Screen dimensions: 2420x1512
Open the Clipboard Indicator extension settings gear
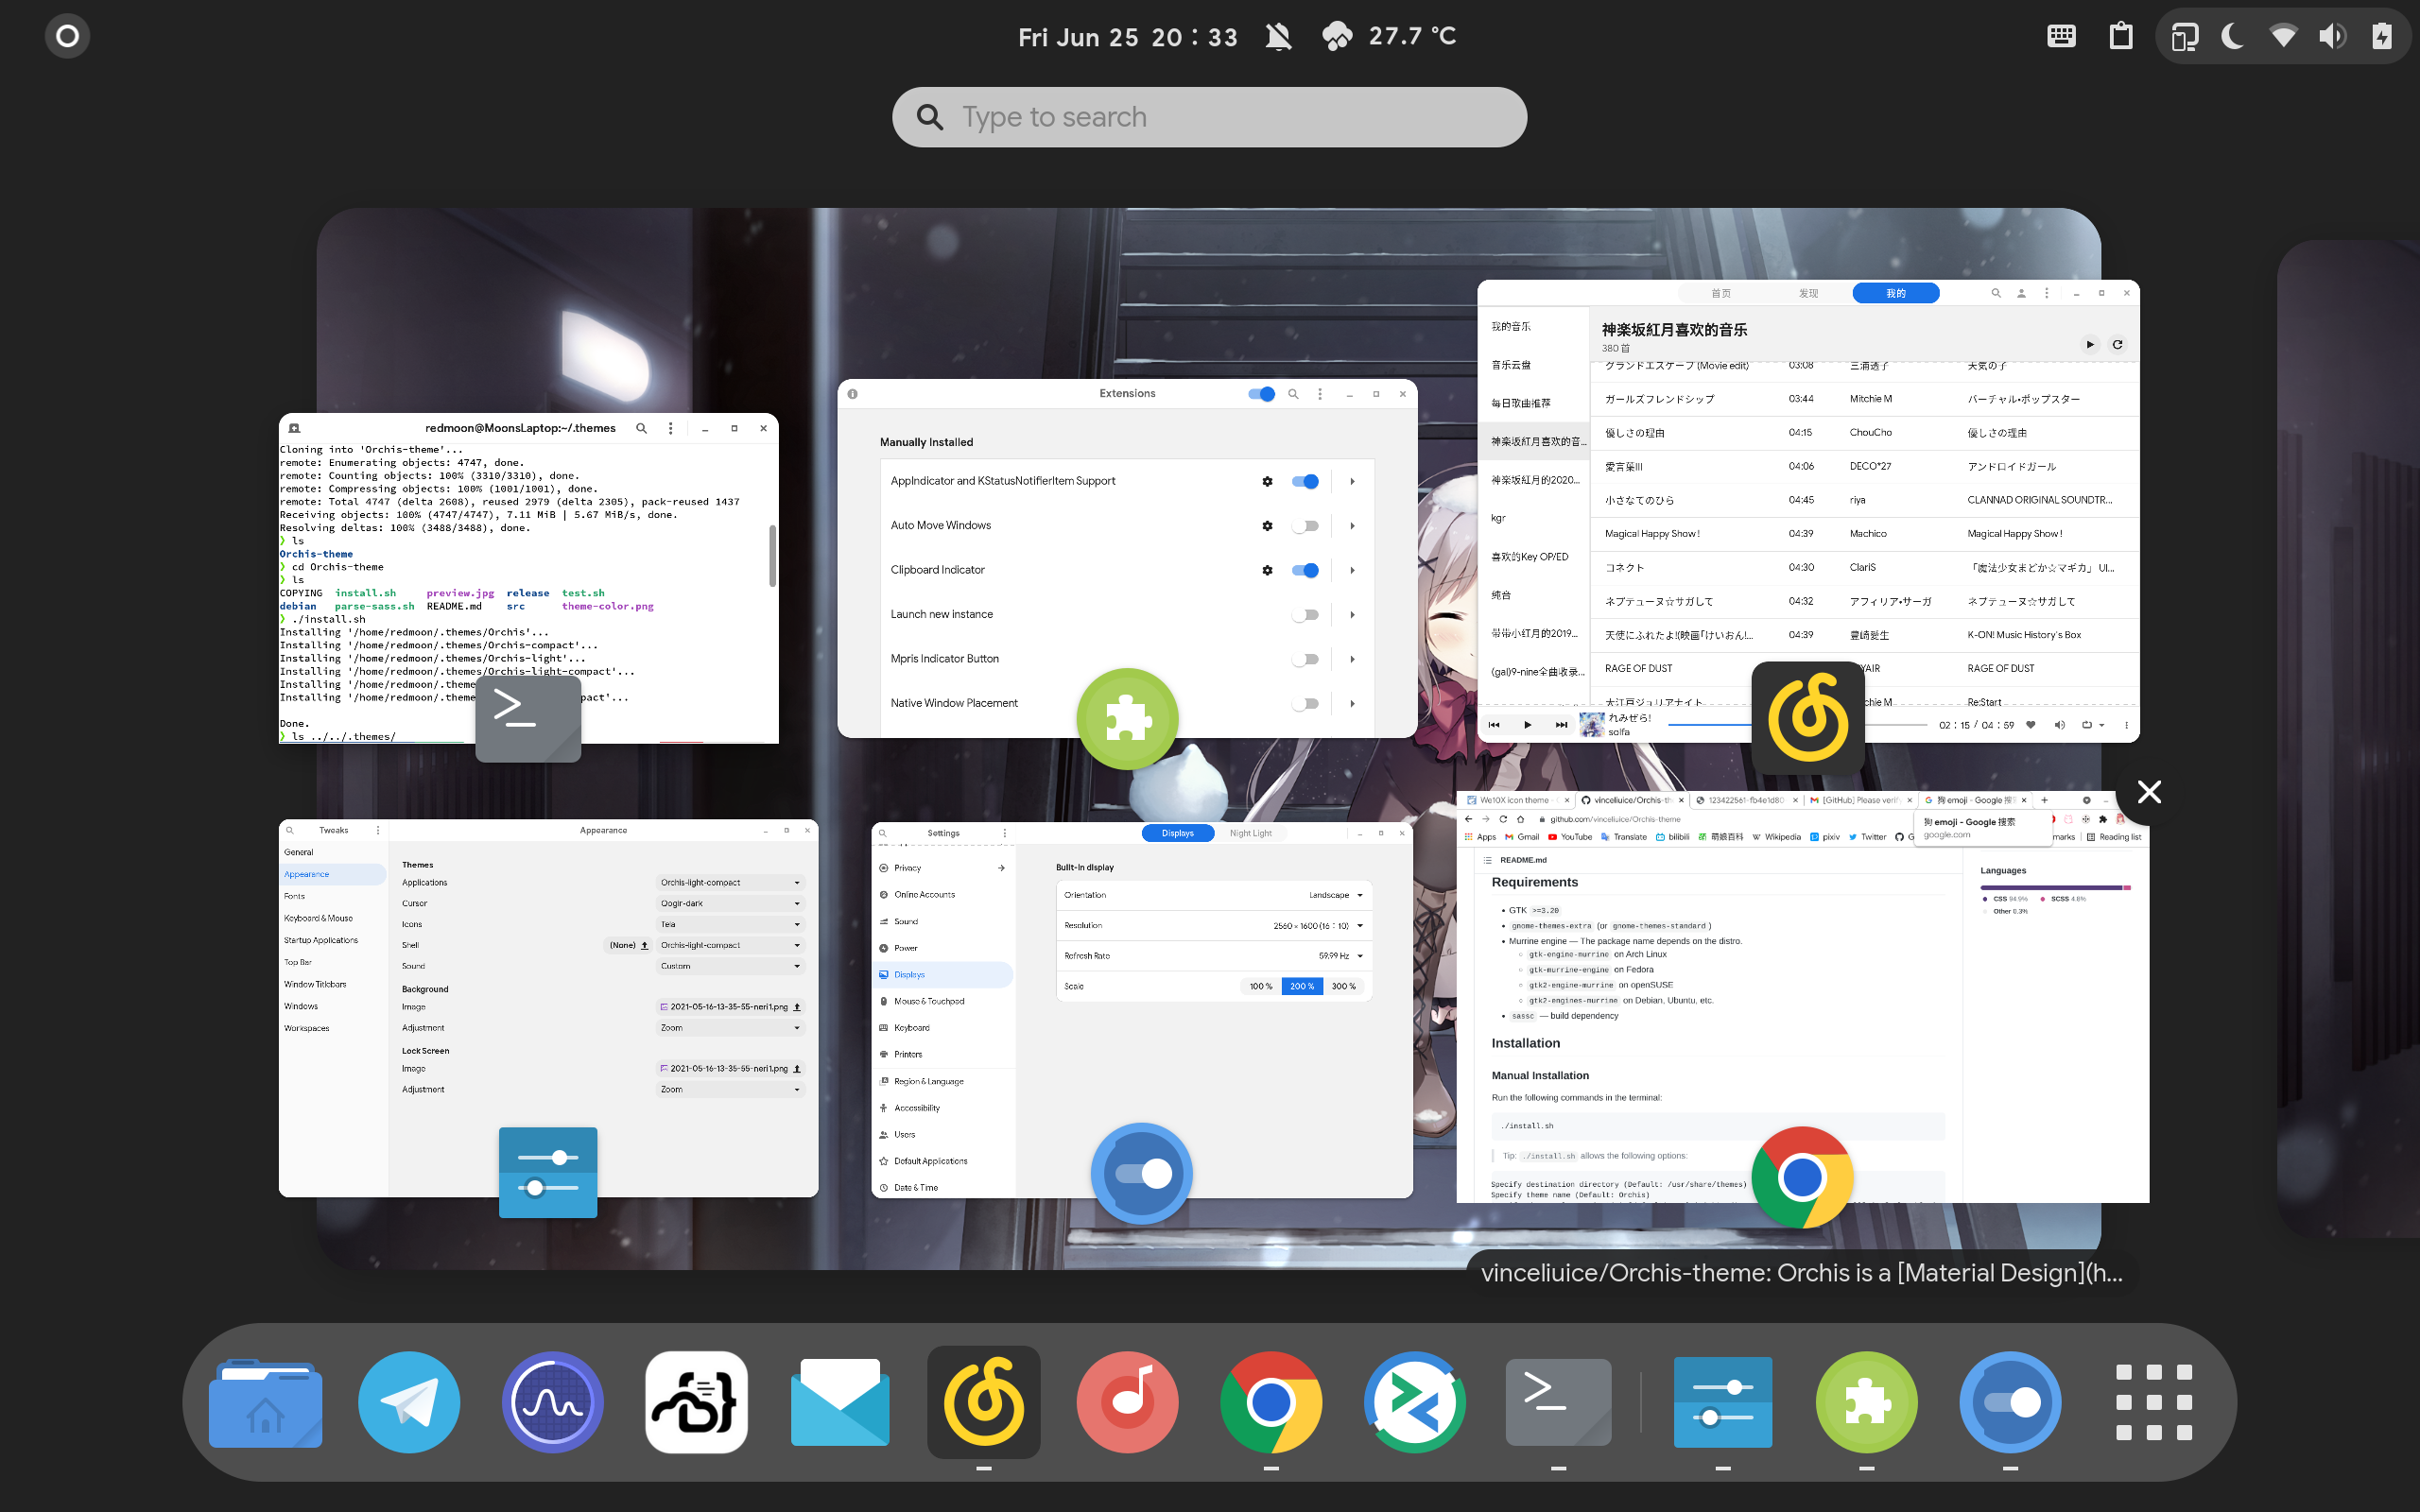(x=1266, y=570)
